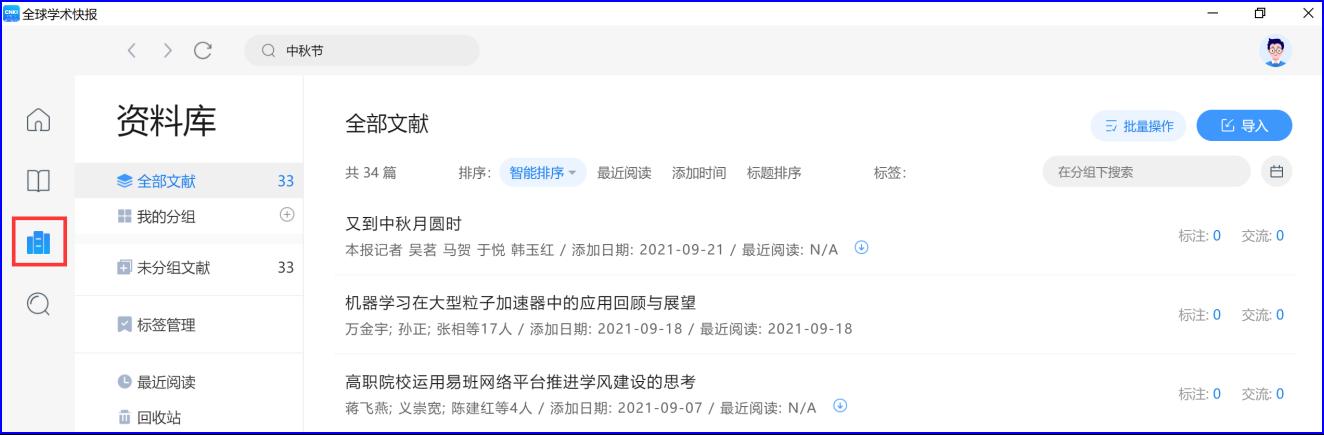This screenshot has height=435, width=1324.
Task: Click the 批量操作 button
Action: [1138, 126]
